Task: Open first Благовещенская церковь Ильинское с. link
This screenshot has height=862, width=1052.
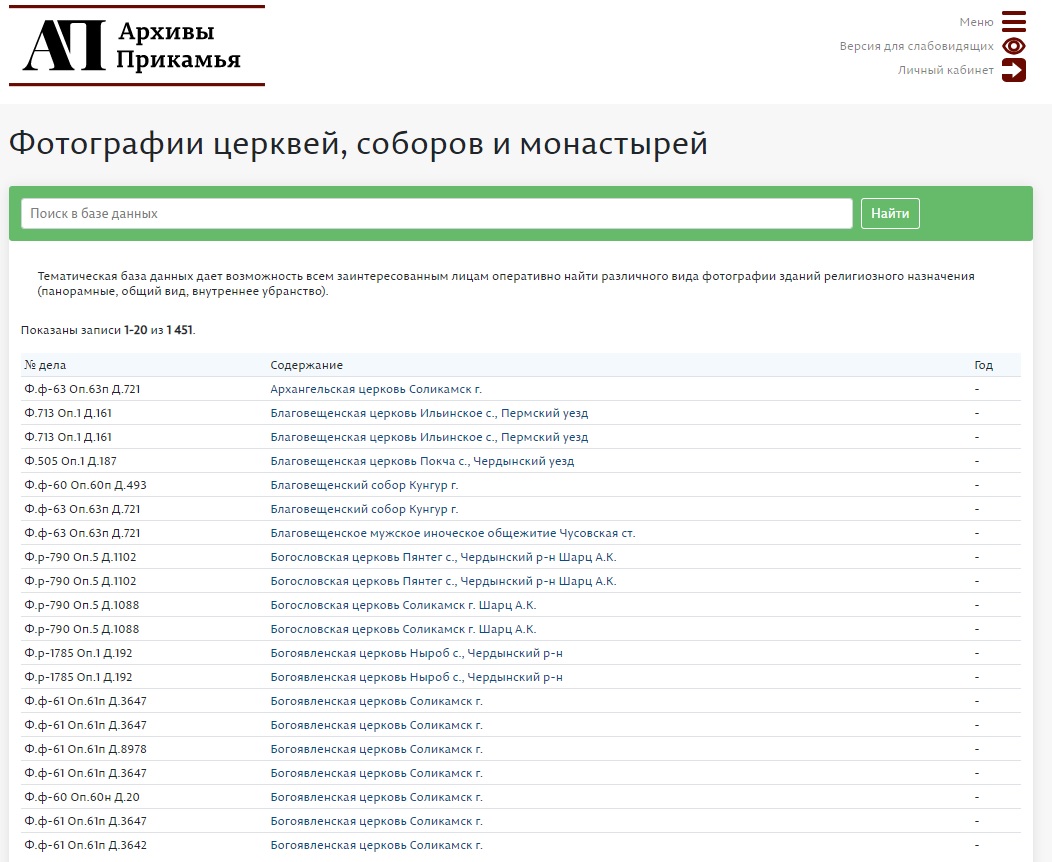Action: point(429,413)
